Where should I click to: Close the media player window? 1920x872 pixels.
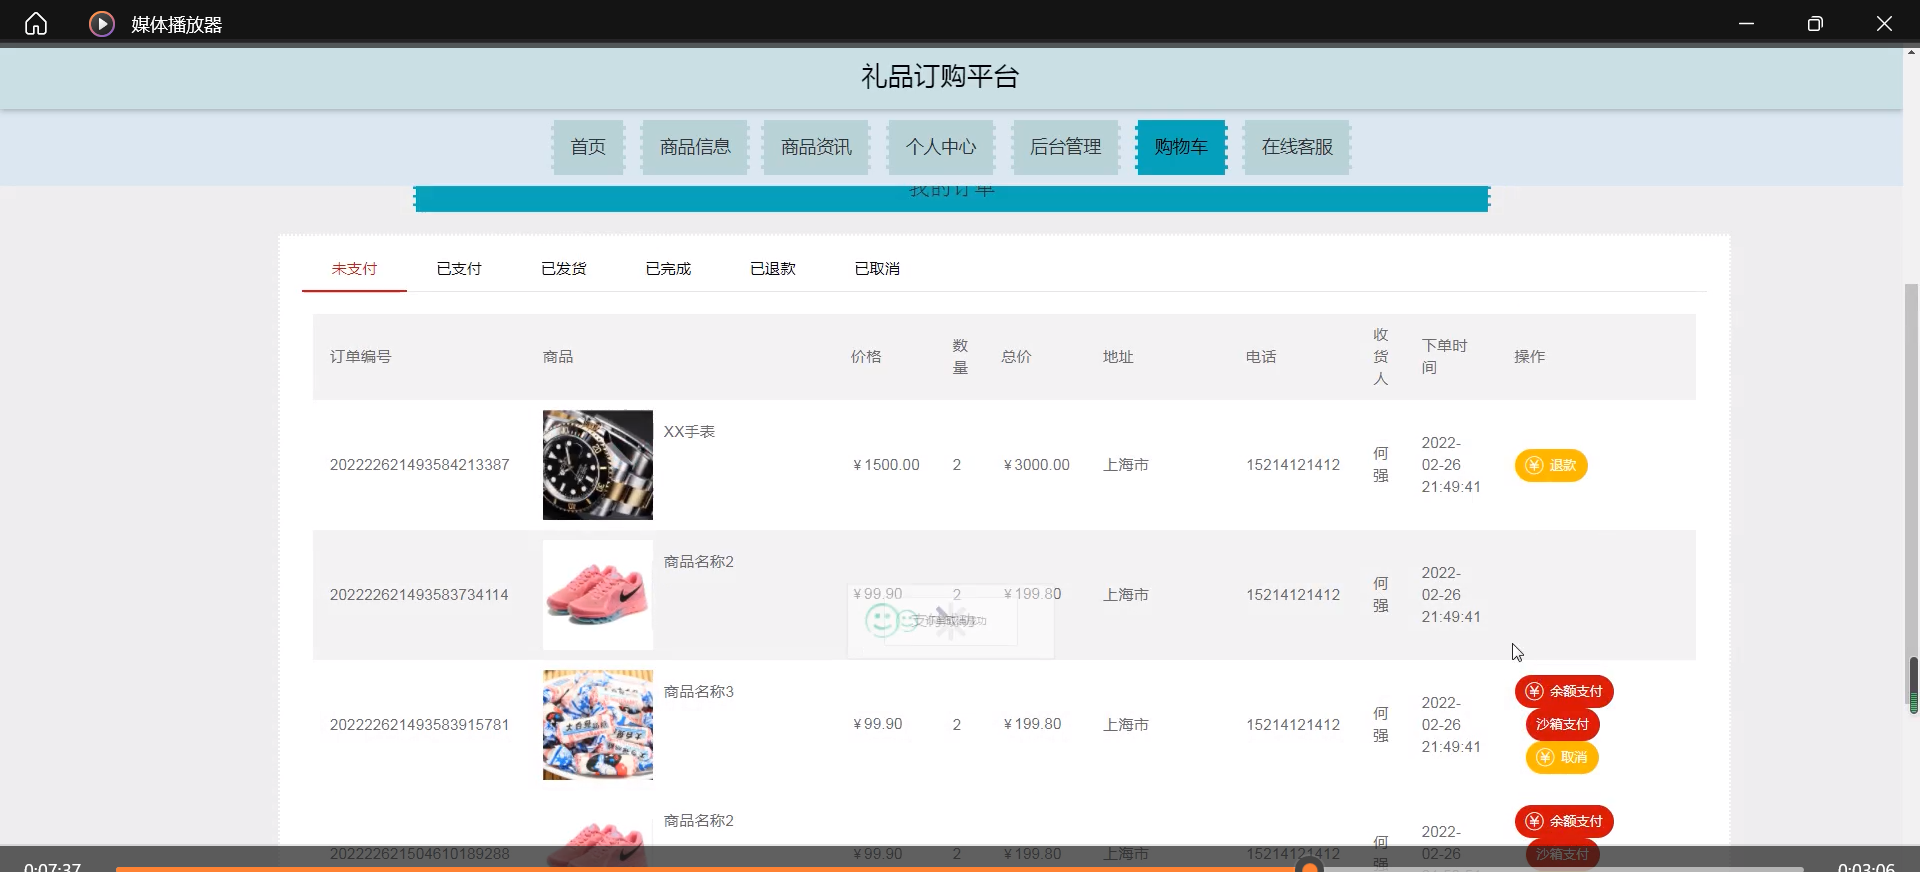pyautogui.click(x=1884, y=23)
